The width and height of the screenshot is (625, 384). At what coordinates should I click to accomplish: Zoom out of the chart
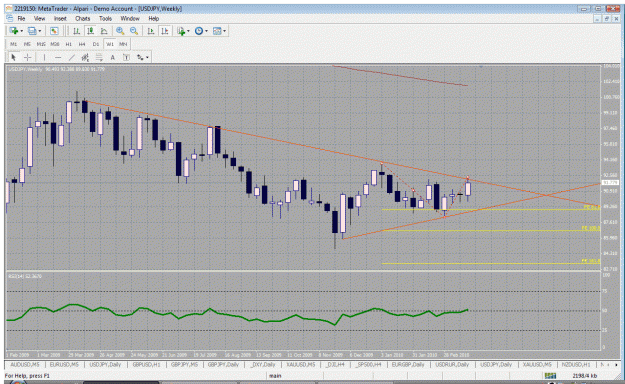coord(134,31)
